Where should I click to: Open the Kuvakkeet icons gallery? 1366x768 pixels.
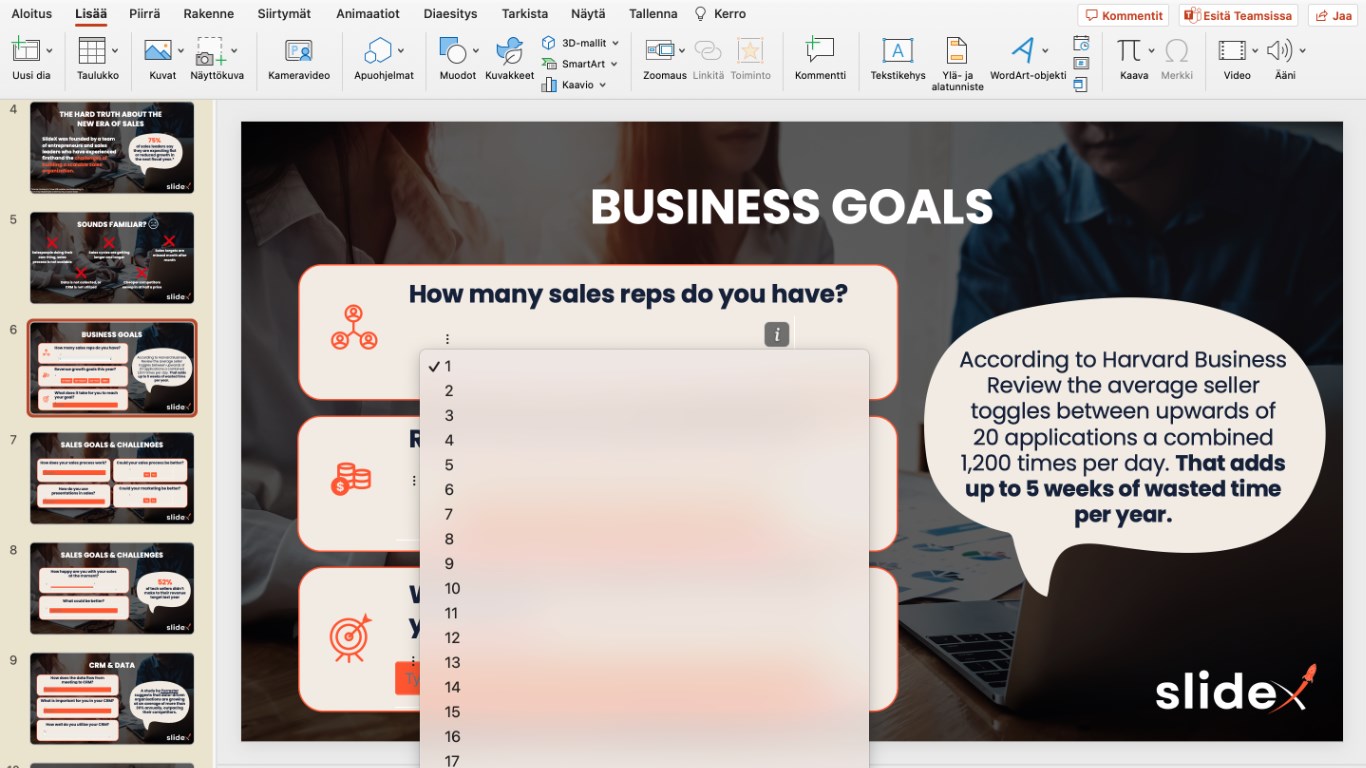point(510,59)
